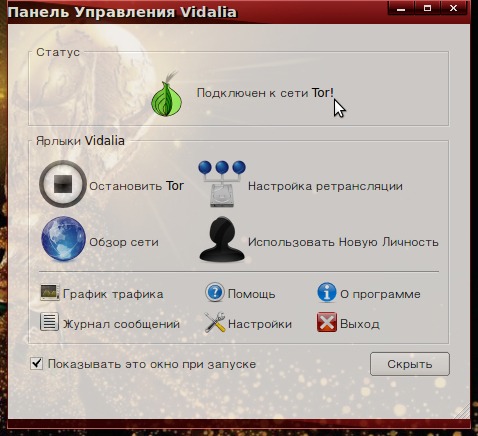The height and width of the screenshot is (436, 478).
Task: Click the blue question mark help icon
Action: [x=215, y=293]
